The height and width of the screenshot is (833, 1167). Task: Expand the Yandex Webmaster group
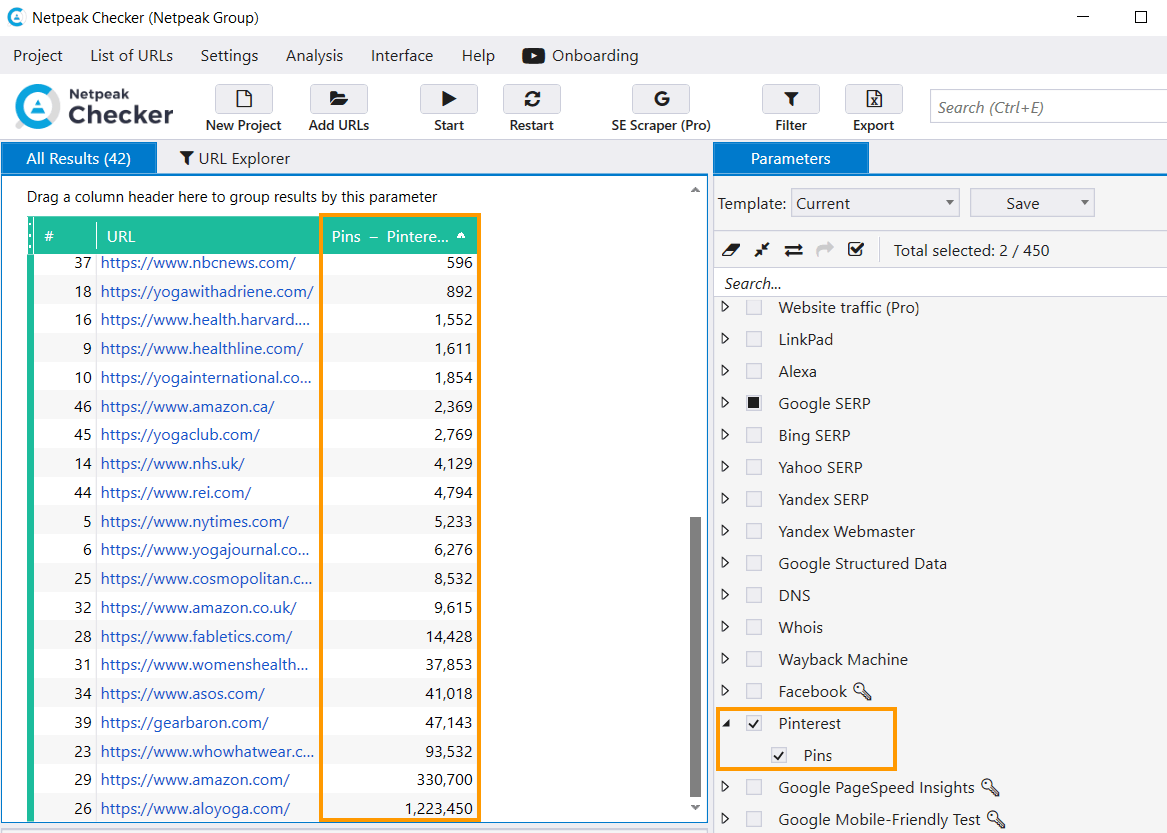click(x=726, y=531)
